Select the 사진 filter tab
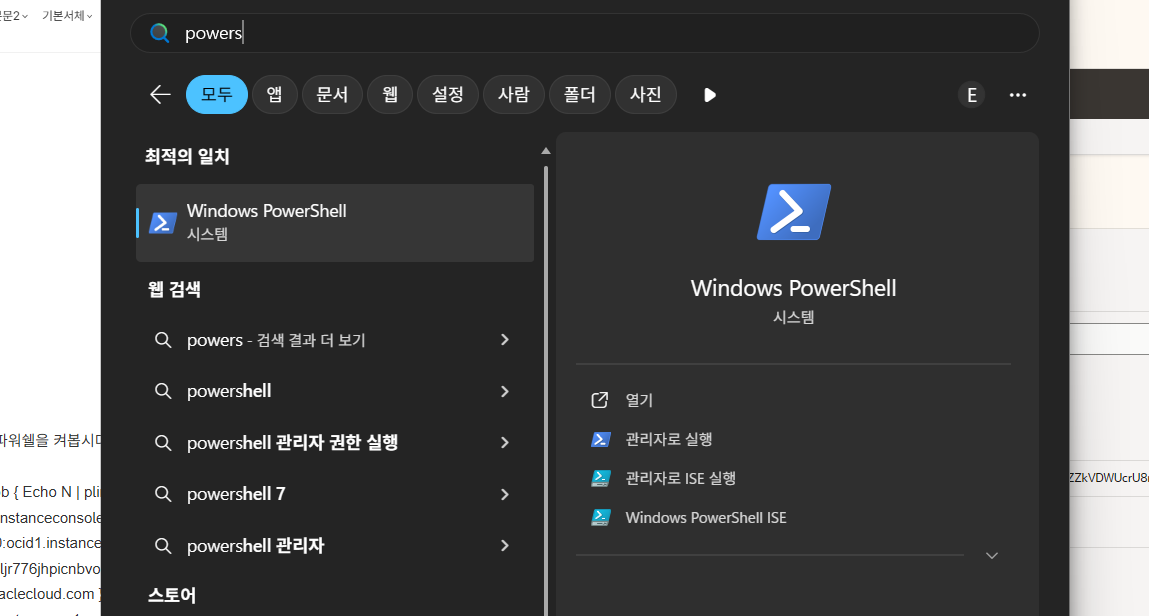The height and width of the screenshot is (616, 1149). pyautogui.click(x=646, y=94)
